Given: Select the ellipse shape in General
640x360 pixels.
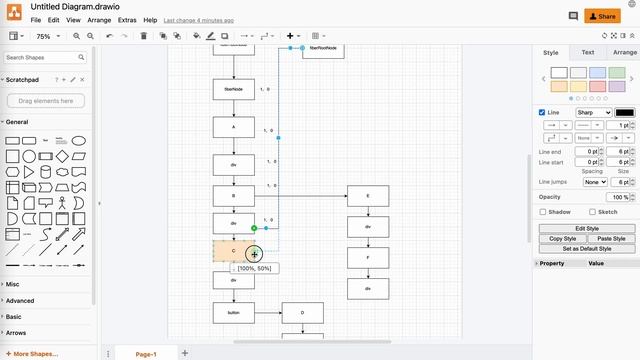Looking at the screenshot, I should pos(78,141).
